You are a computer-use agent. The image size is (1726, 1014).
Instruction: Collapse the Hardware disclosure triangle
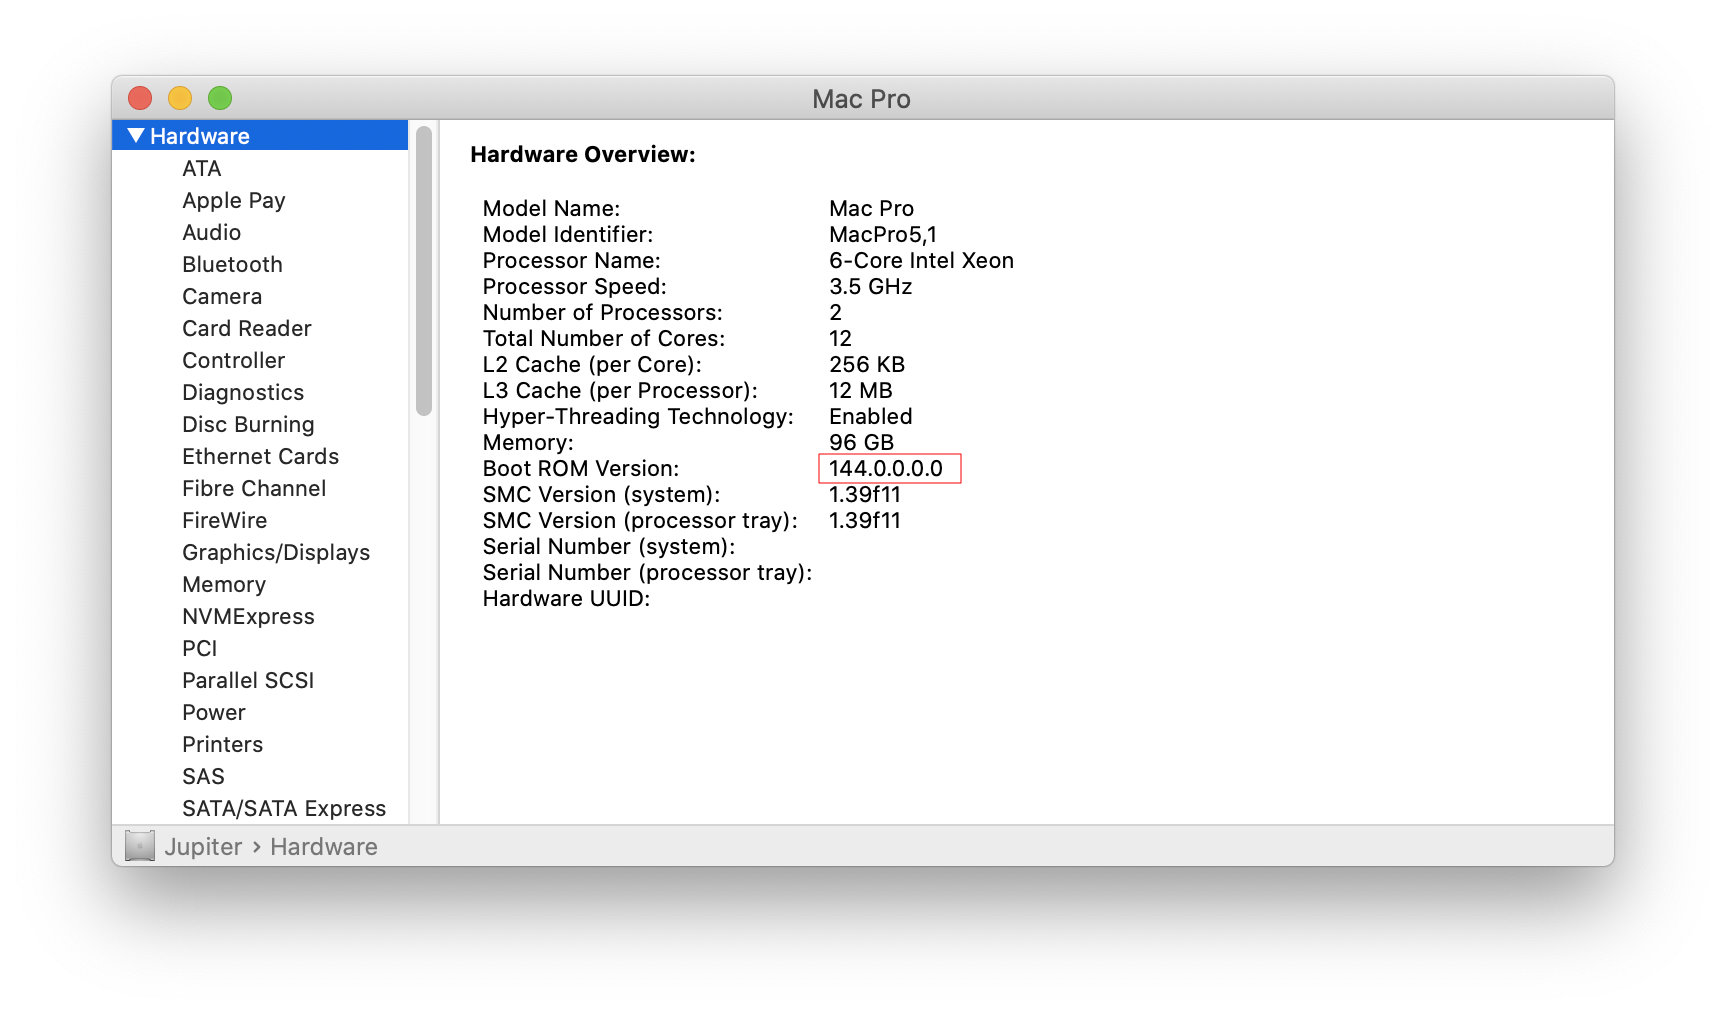(136, 135)
